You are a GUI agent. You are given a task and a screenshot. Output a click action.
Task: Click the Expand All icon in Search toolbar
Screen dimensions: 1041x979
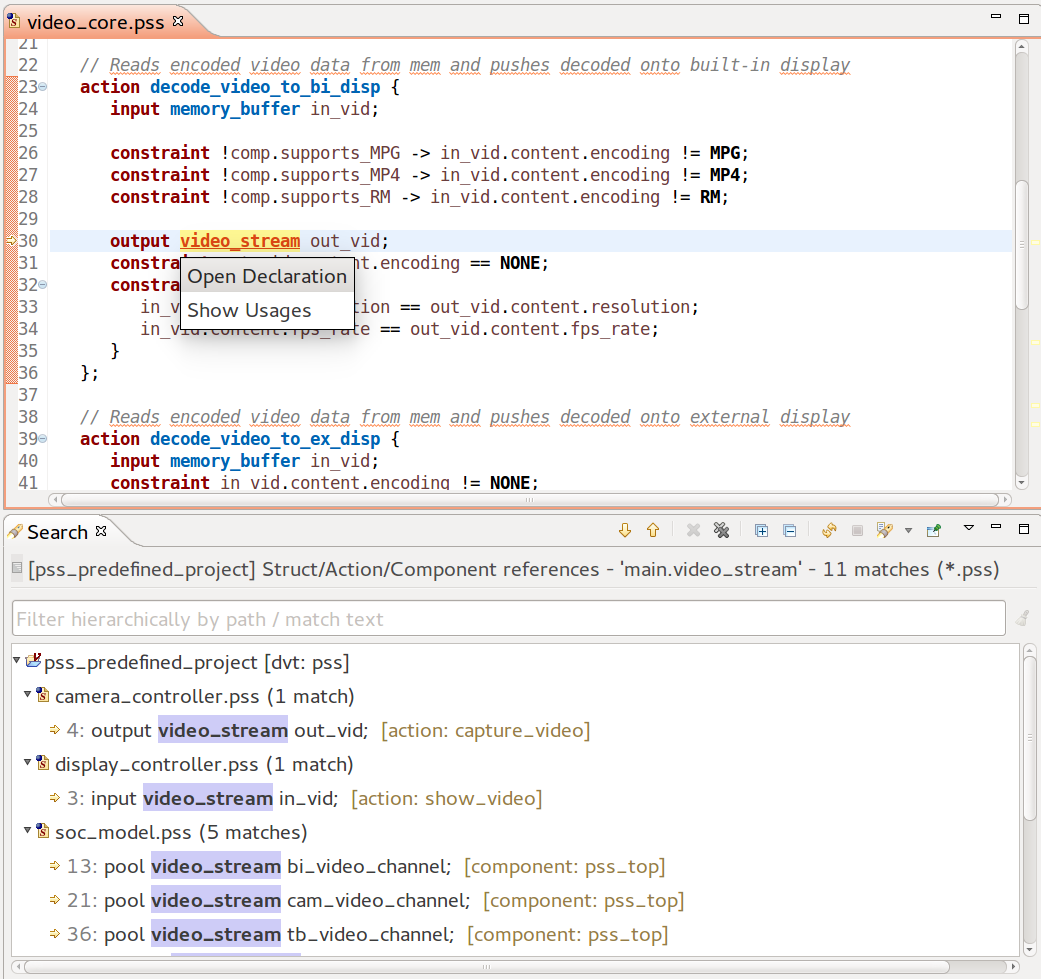click(761, 531)
